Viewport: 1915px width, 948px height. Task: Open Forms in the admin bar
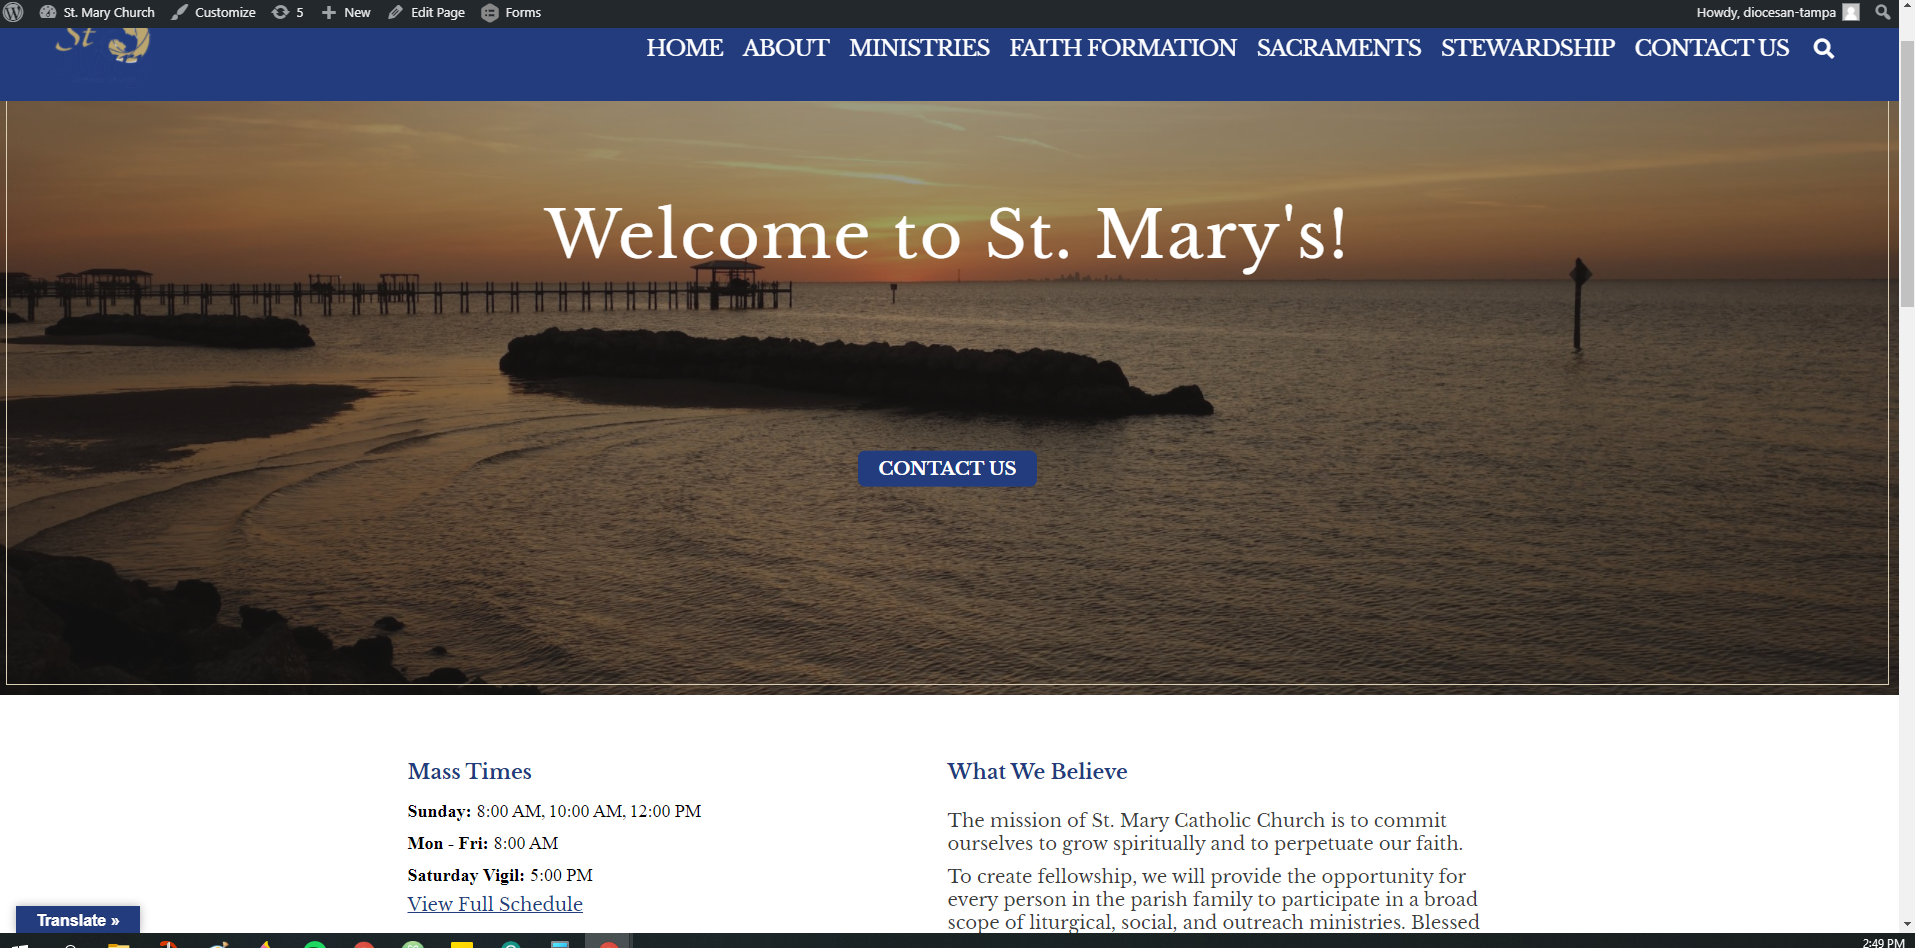tap(511, 12)
